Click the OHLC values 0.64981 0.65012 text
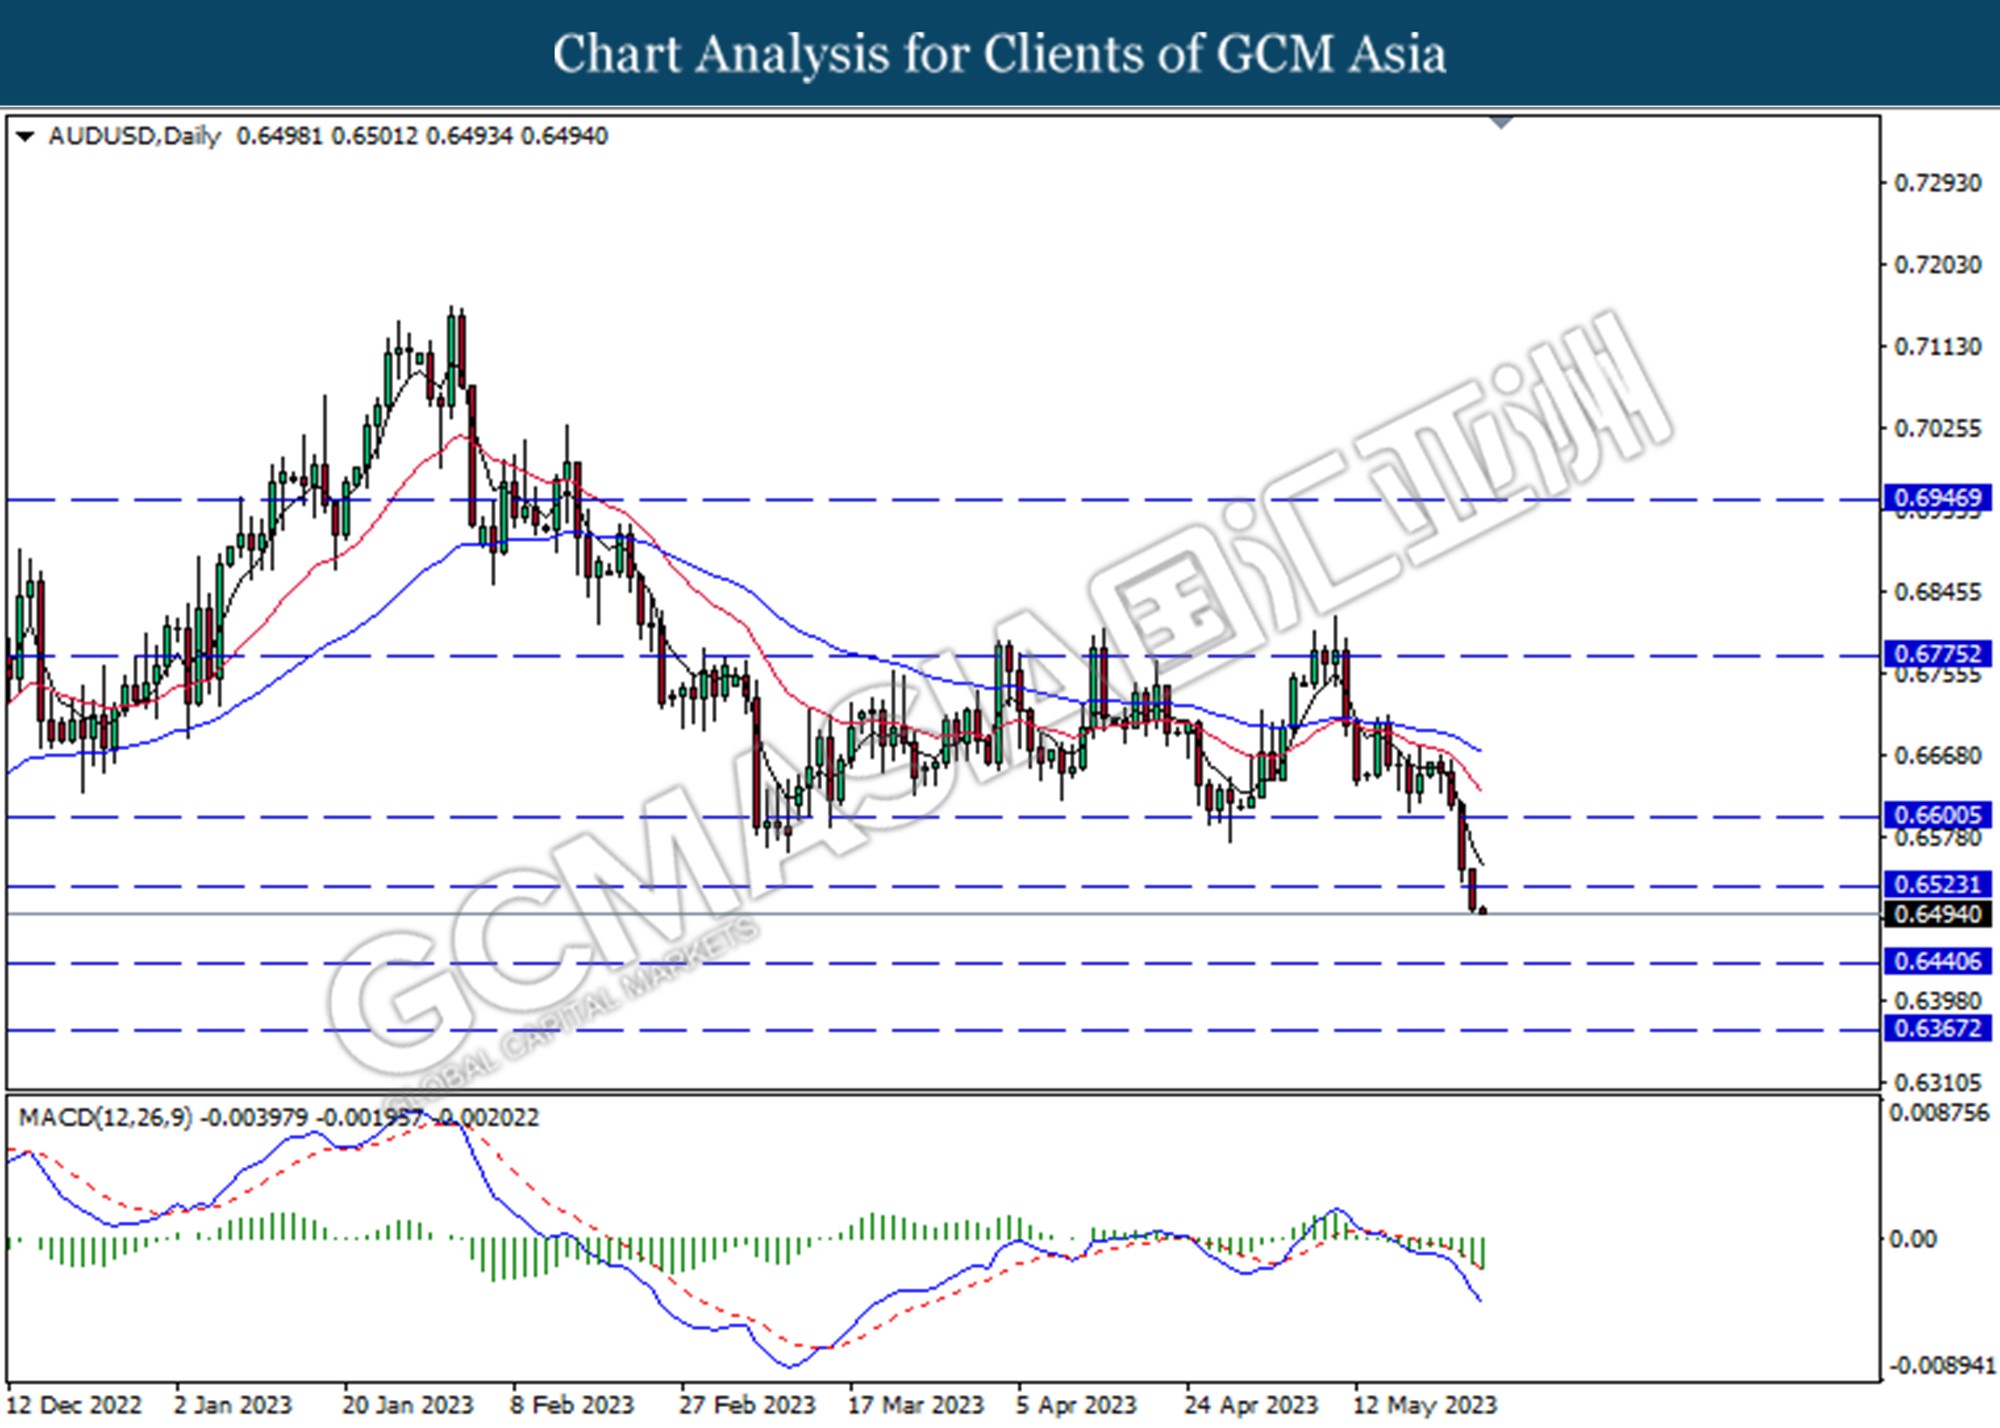The image size is (2000, 1428). click(x=327, y=136)
